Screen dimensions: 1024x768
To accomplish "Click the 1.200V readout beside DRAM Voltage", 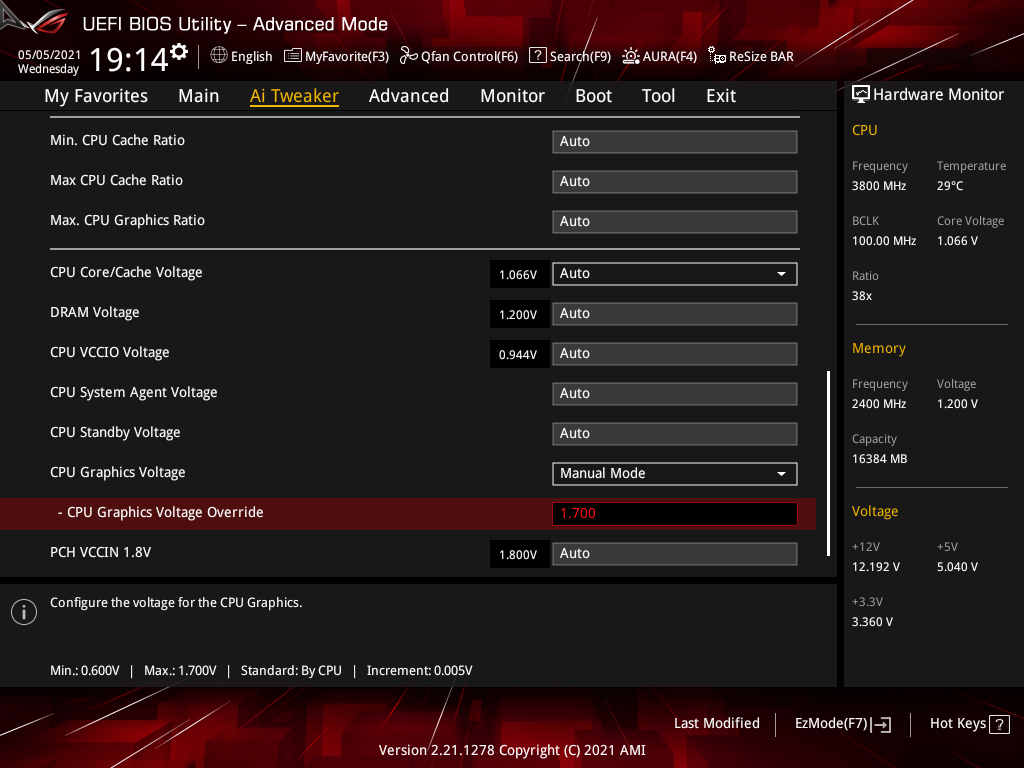I will (x=519, y=314).
